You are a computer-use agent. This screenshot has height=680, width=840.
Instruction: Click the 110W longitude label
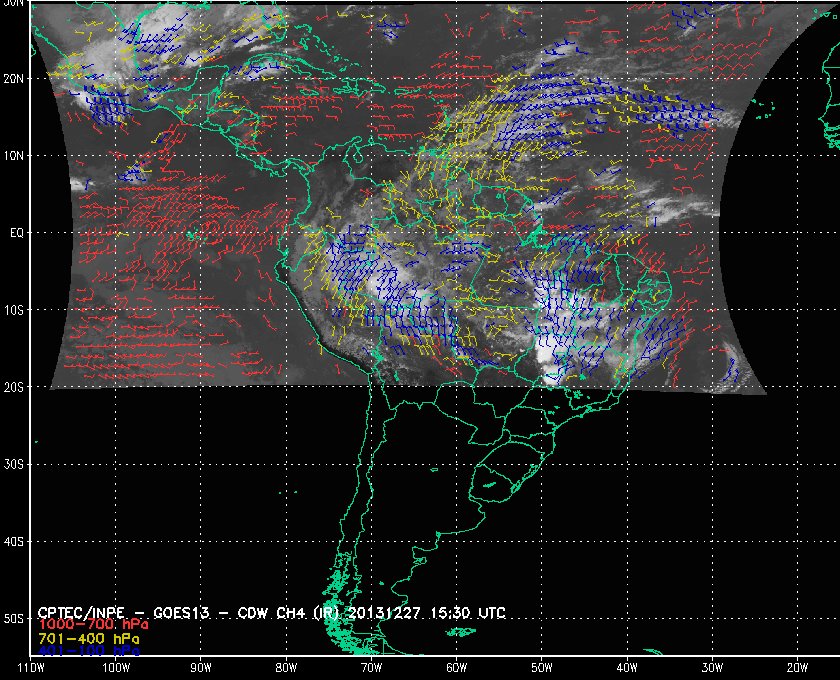click(31, 668)
